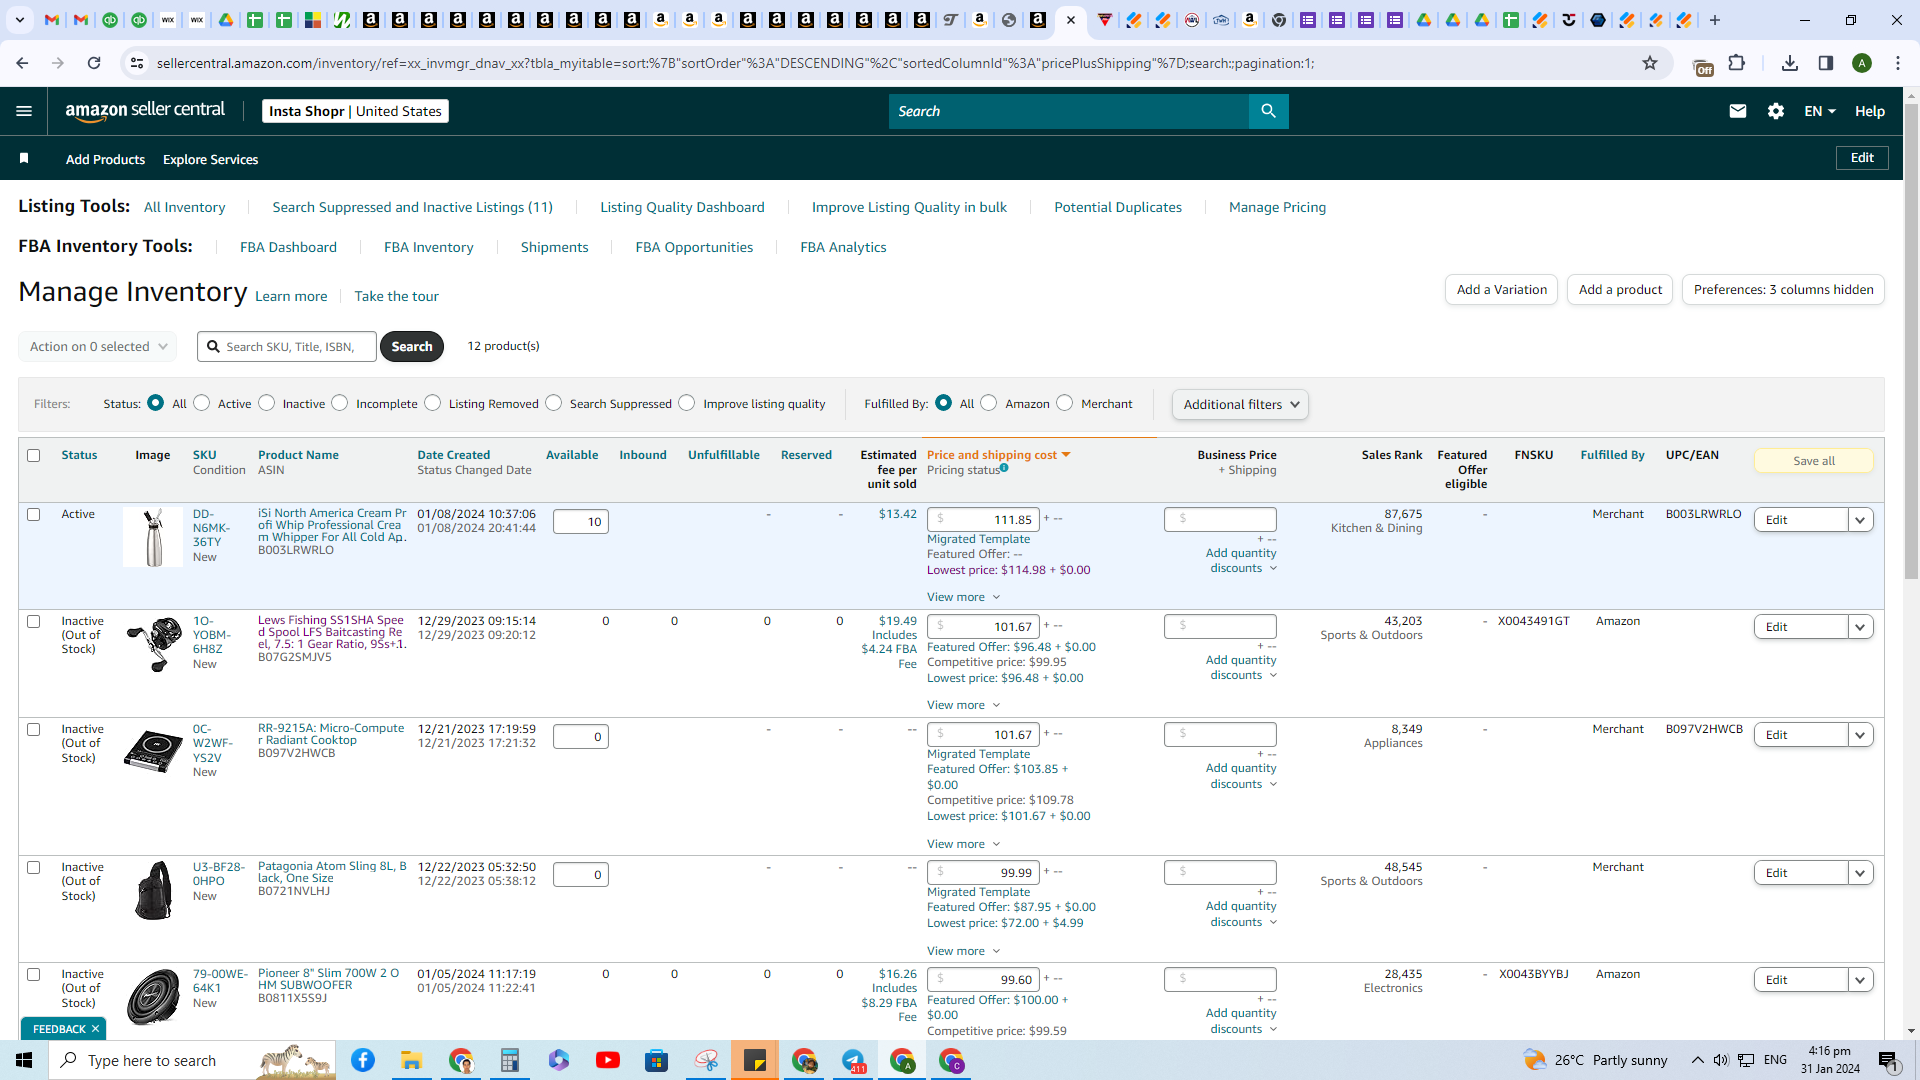Open Preferences: 3 columns hidden
Image resolution: width=1920 pixels, height=1080 pixels.
(x=1783, y=290)
